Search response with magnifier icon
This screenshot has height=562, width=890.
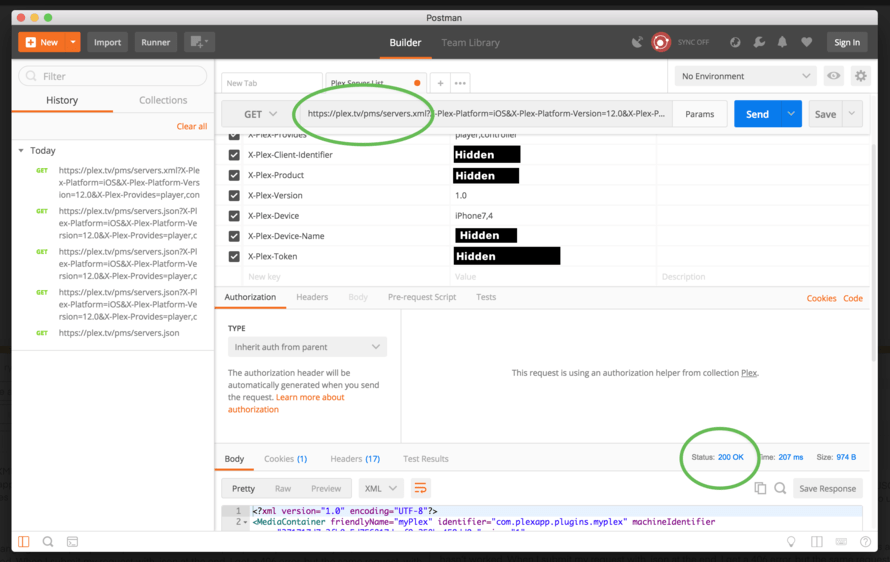[780, 488]
